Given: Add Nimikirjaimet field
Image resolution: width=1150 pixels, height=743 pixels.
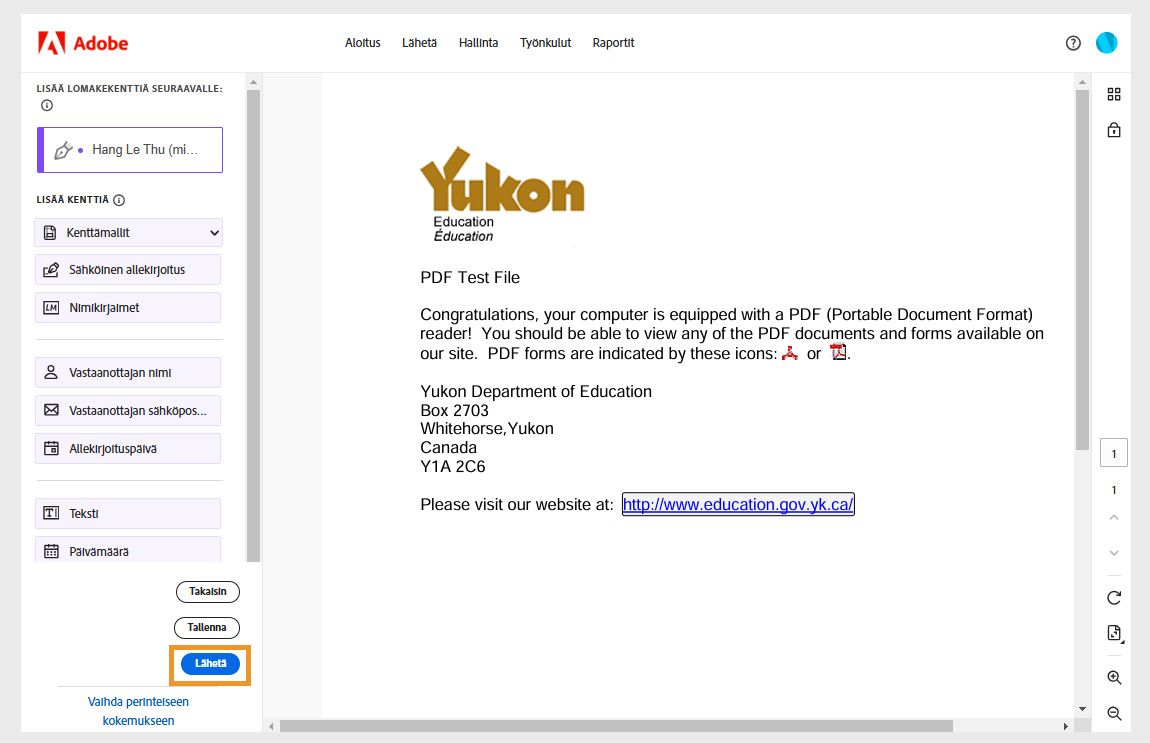Looking at the screenshot, I should pyautogui.click(x=128, y=308).
